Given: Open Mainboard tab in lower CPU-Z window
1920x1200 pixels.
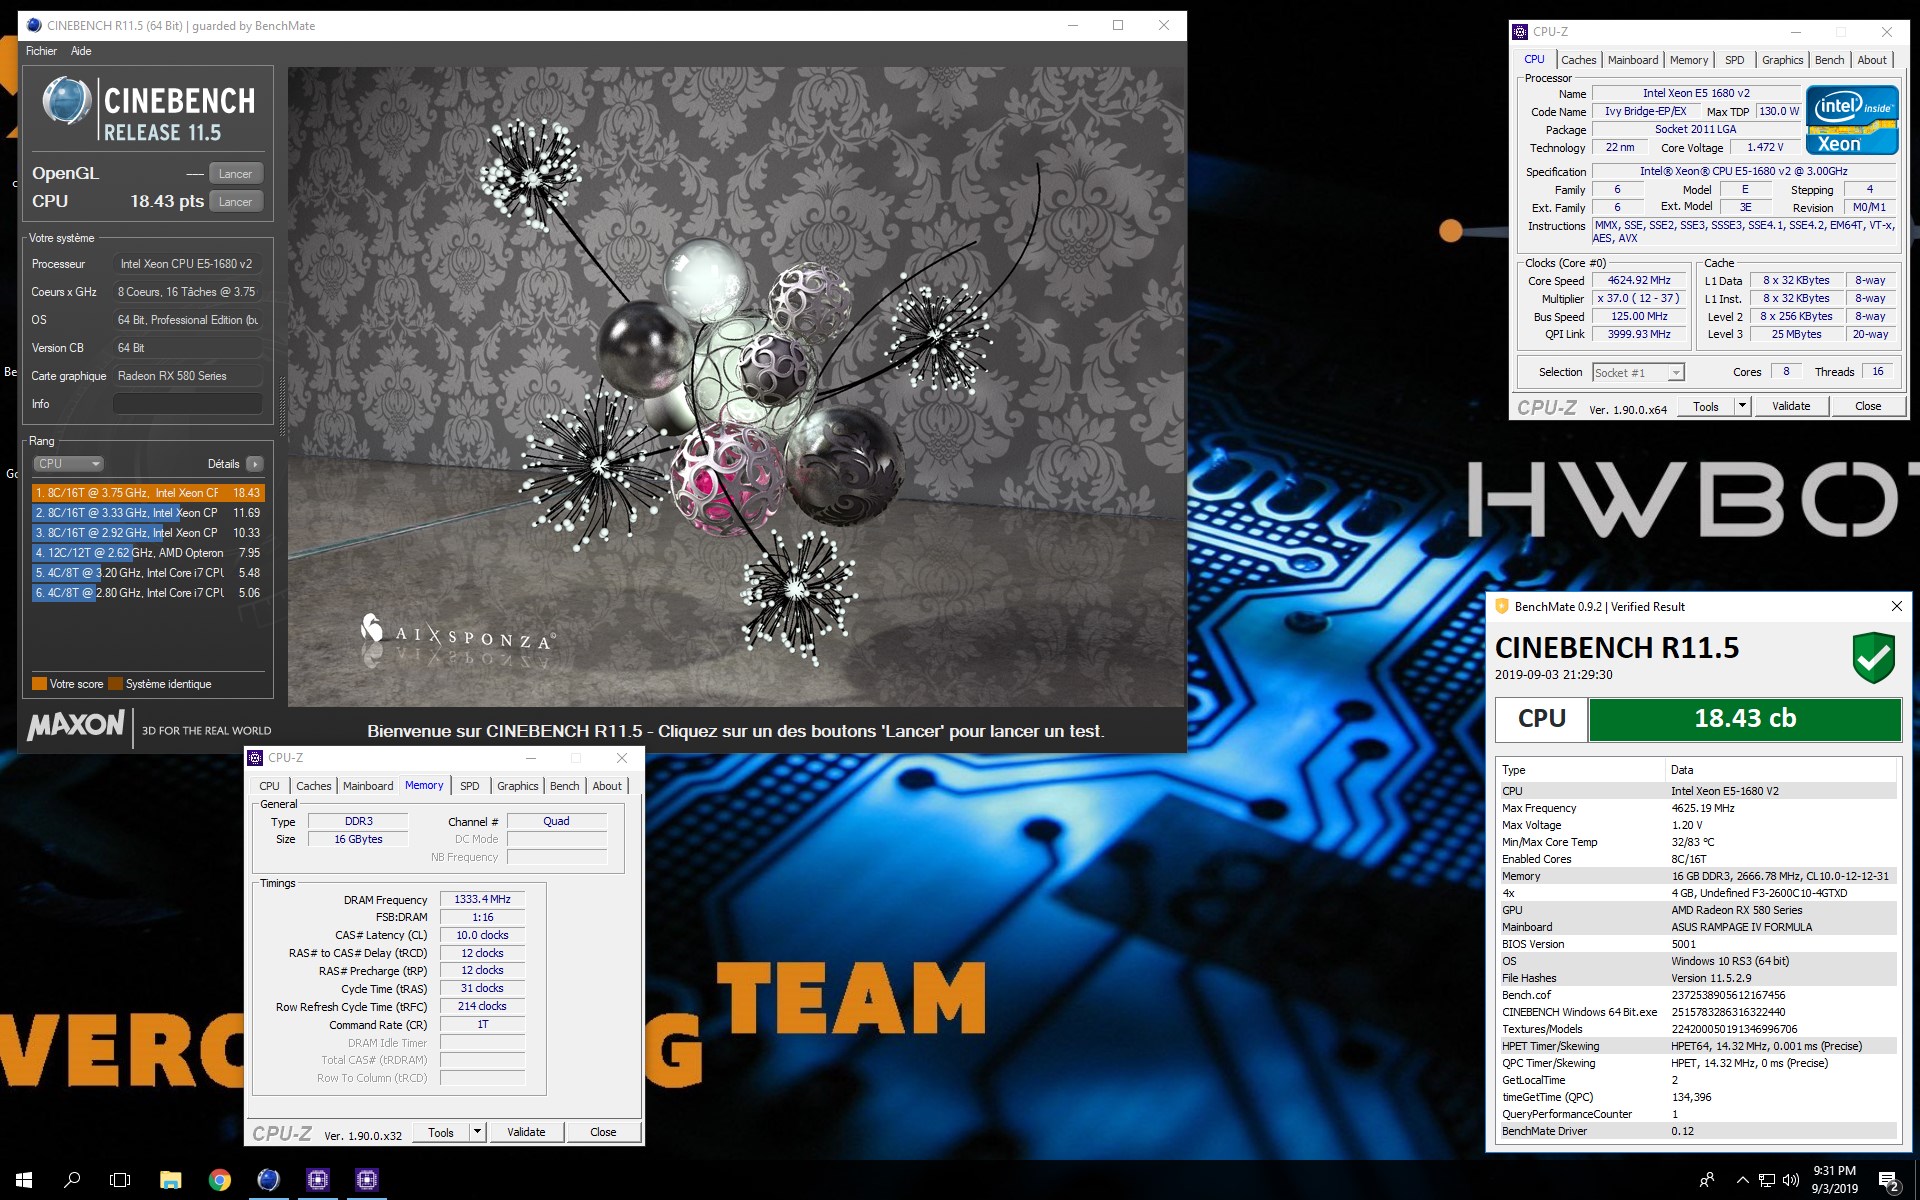Looking at the screenshot, I should click(368, 786).
